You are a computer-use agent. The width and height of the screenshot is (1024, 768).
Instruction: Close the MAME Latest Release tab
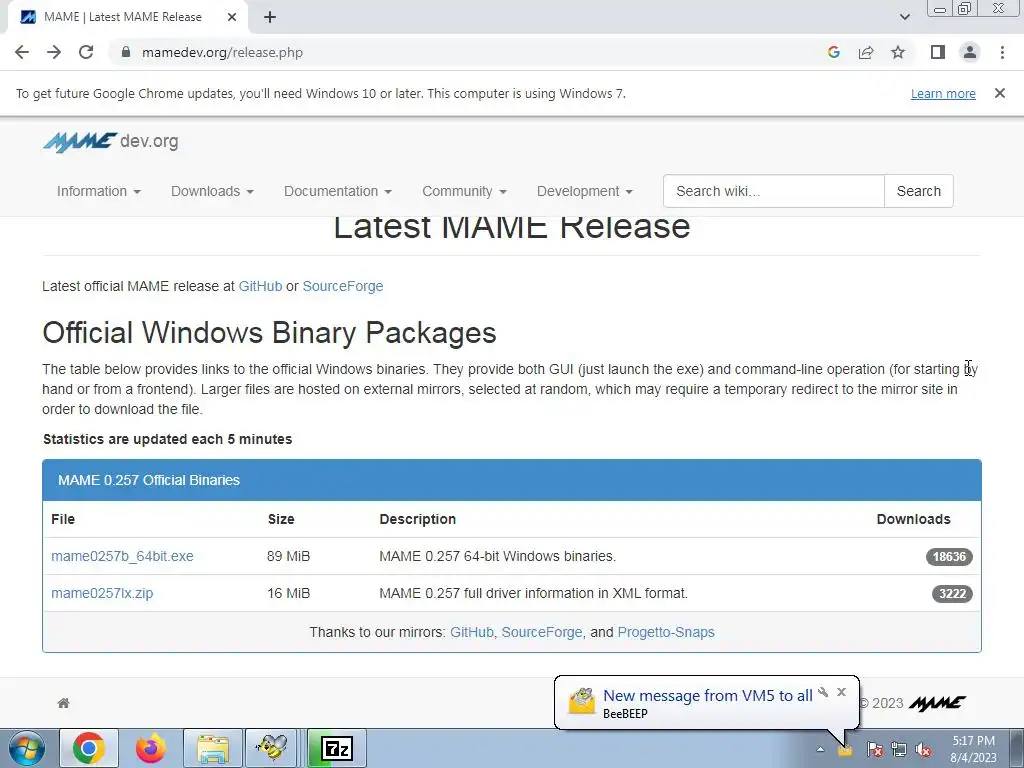tap(232, 17)
